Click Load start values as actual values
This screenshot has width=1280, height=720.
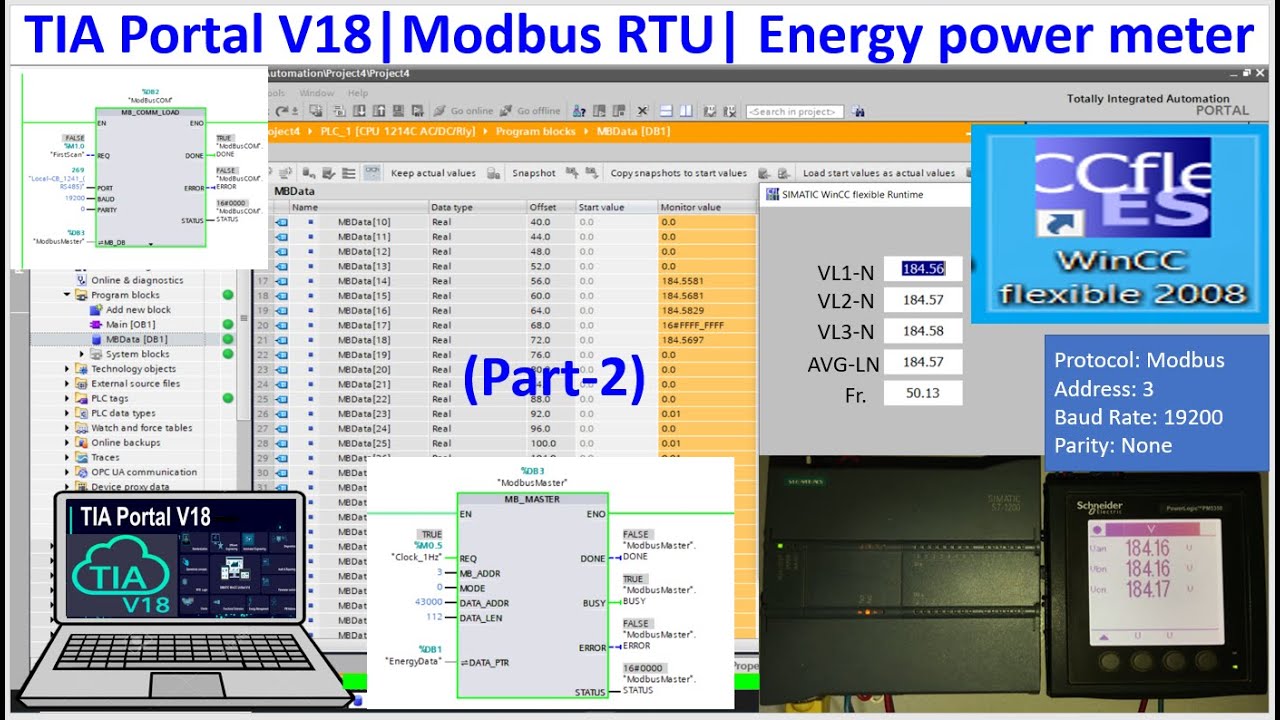click(879, 173)
